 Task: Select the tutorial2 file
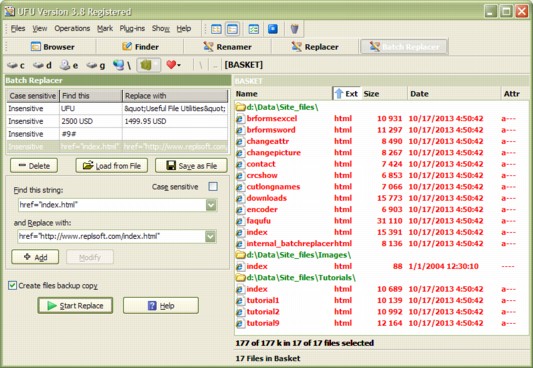[x=381, y=312]
